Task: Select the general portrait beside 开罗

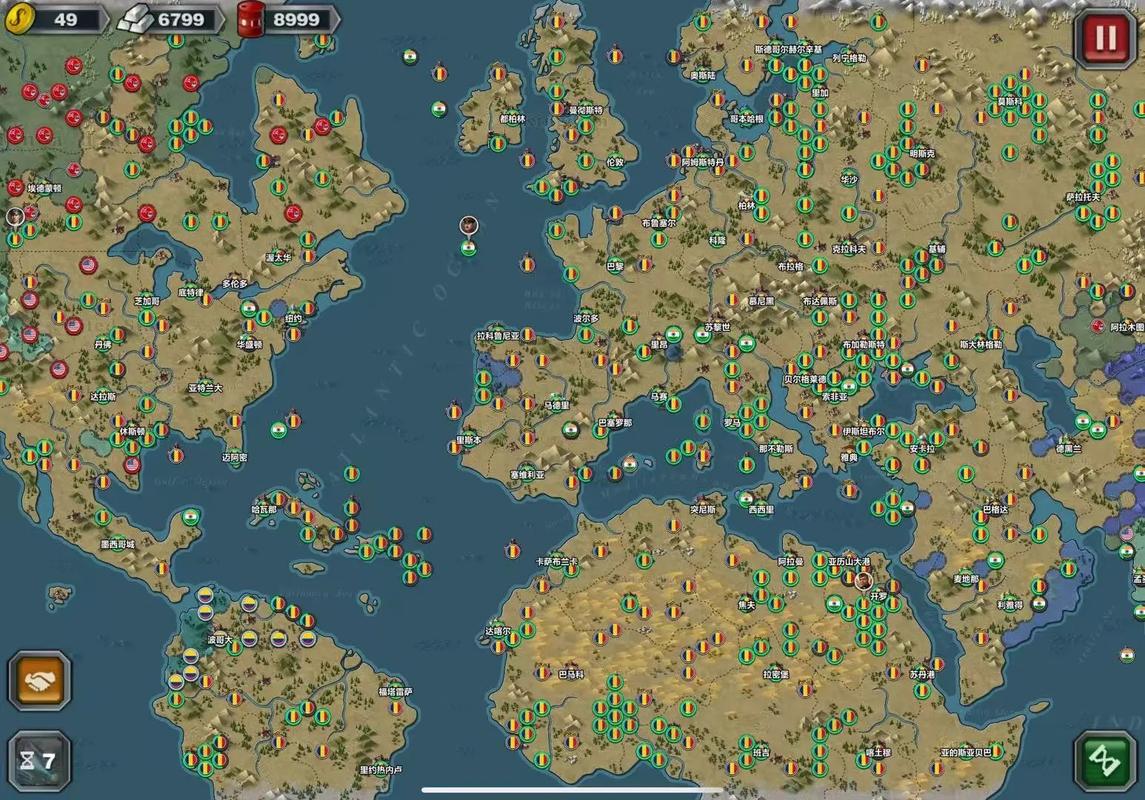Action: tap(863, 580)
